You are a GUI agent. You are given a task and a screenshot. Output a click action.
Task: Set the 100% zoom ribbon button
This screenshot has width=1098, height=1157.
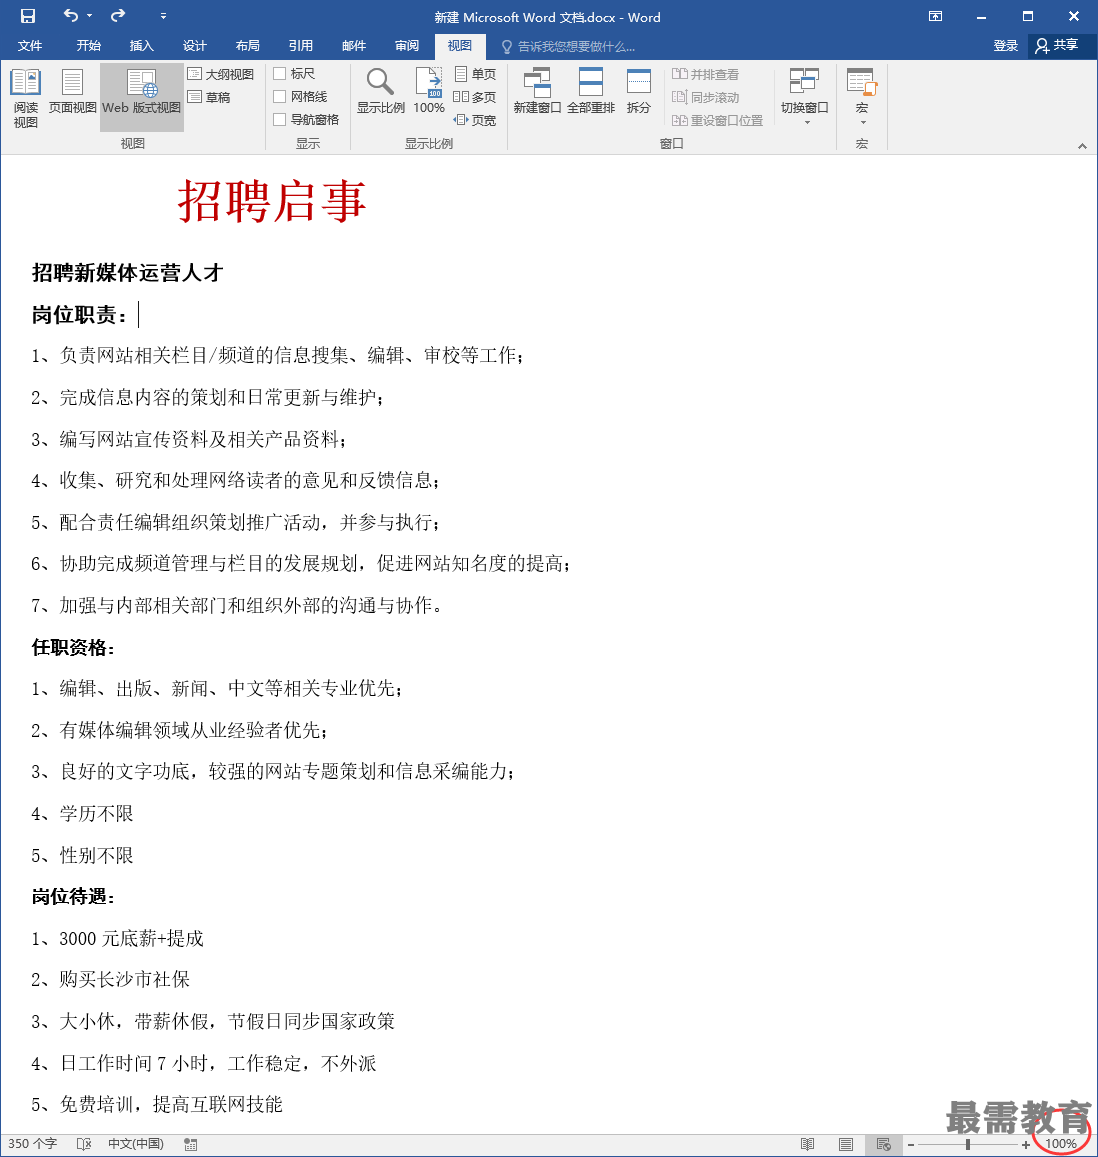click(429, 91)
